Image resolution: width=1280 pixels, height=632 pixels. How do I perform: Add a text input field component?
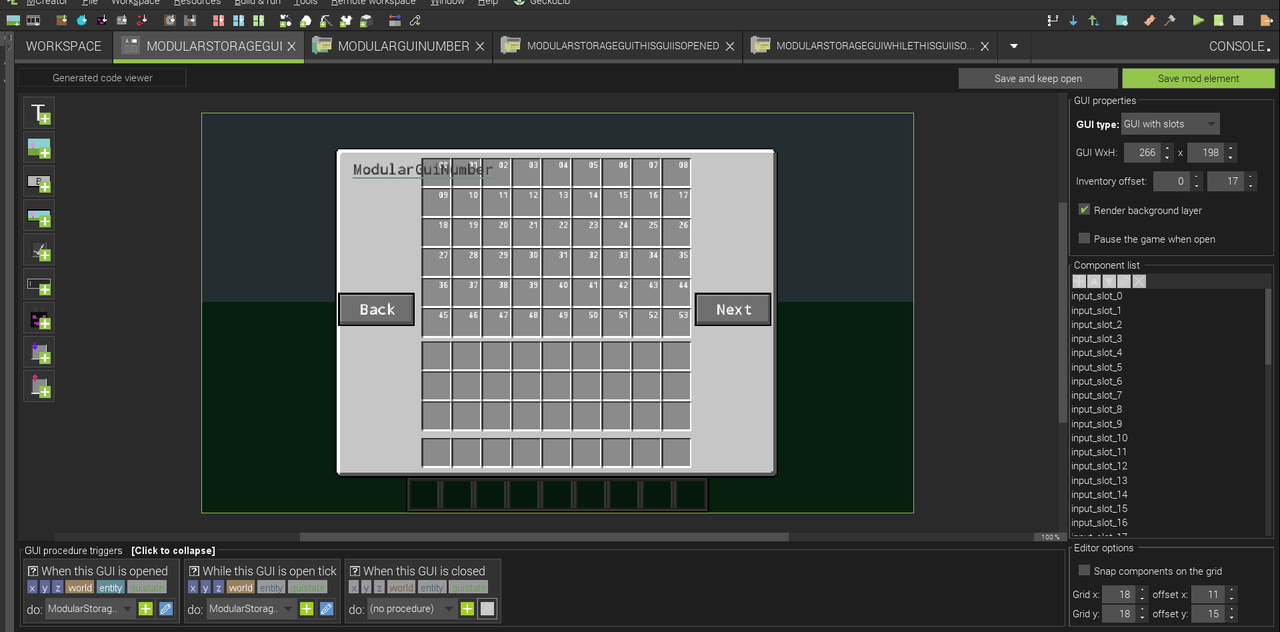[x=39, y=284]
